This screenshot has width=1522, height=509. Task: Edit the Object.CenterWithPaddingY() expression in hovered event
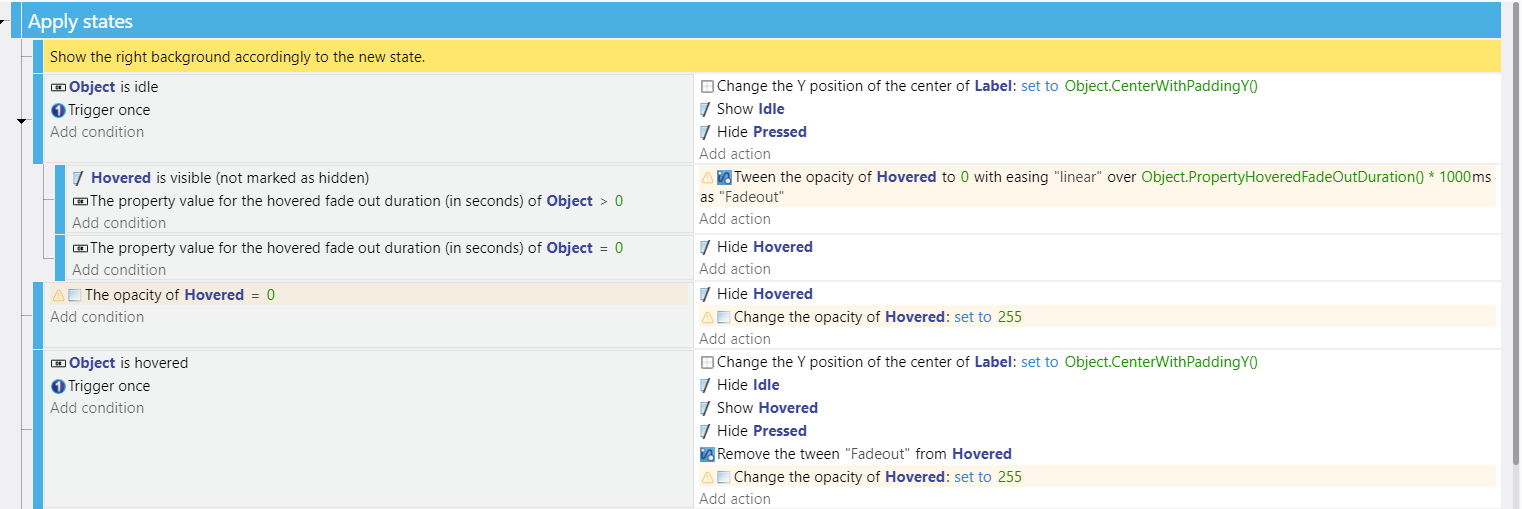(1161, 362)
